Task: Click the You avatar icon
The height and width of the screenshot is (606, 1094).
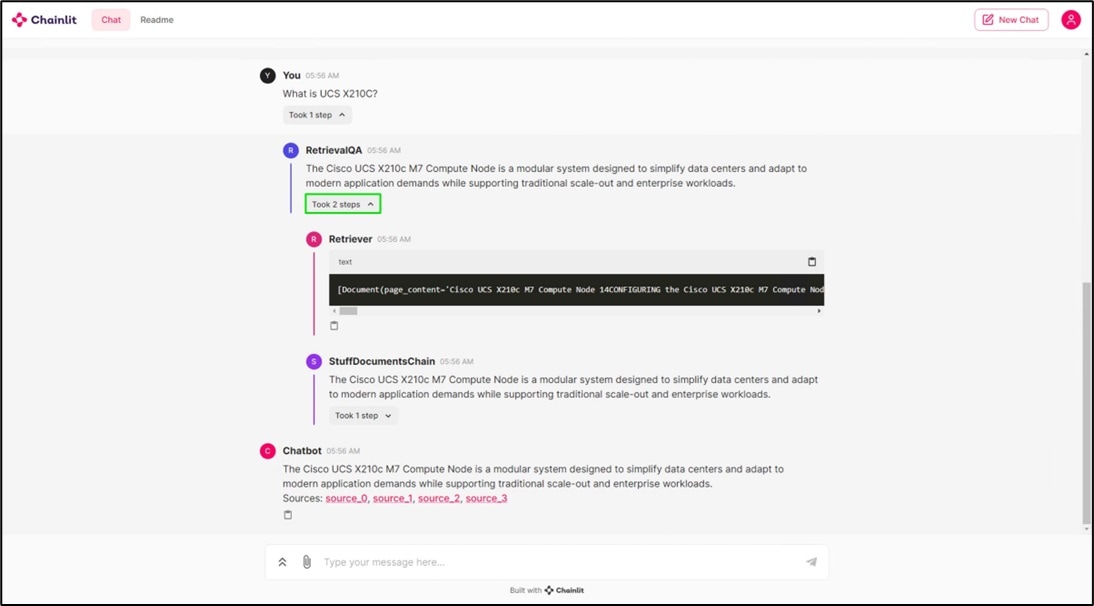Action: coord(268,75)
